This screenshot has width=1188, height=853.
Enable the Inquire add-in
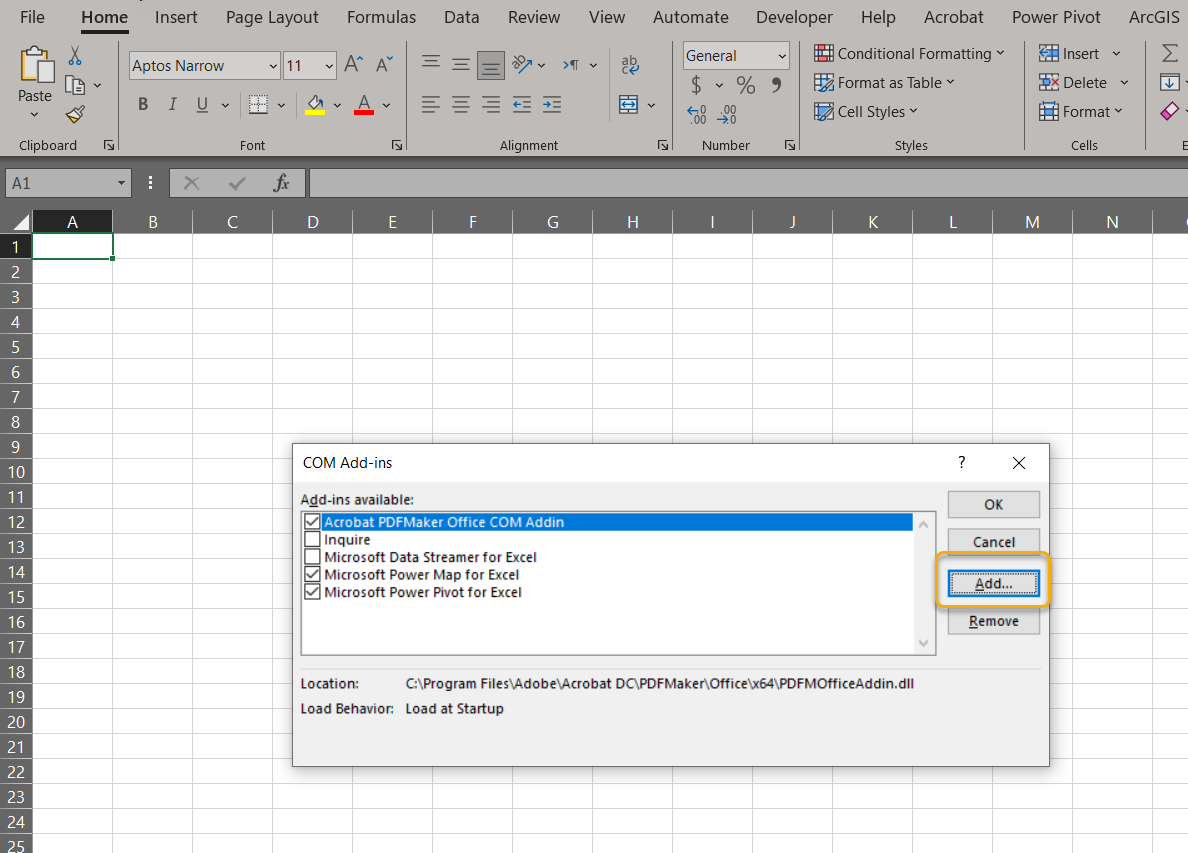pyautogui.click(x=312, y=538)
